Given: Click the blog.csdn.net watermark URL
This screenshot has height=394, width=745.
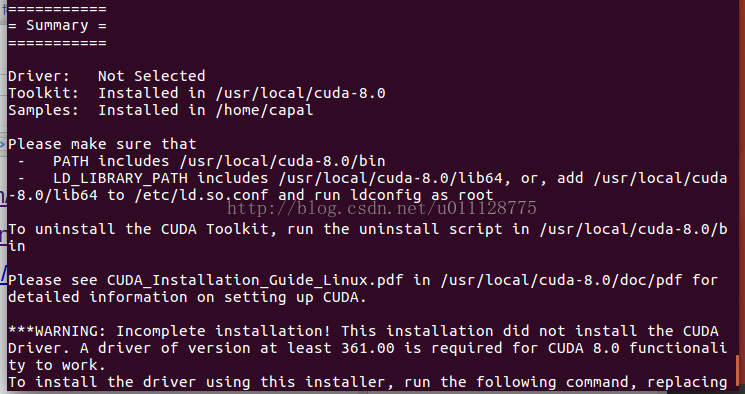Looking at the screenshot, I should [382, 208].
